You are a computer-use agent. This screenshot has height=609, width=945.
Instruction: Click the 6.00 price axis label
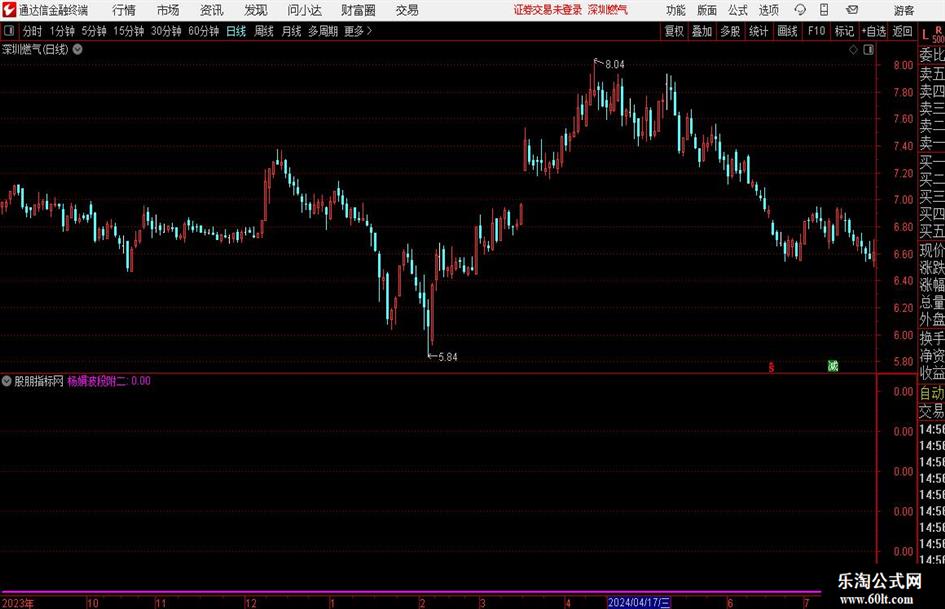(903, 335)
